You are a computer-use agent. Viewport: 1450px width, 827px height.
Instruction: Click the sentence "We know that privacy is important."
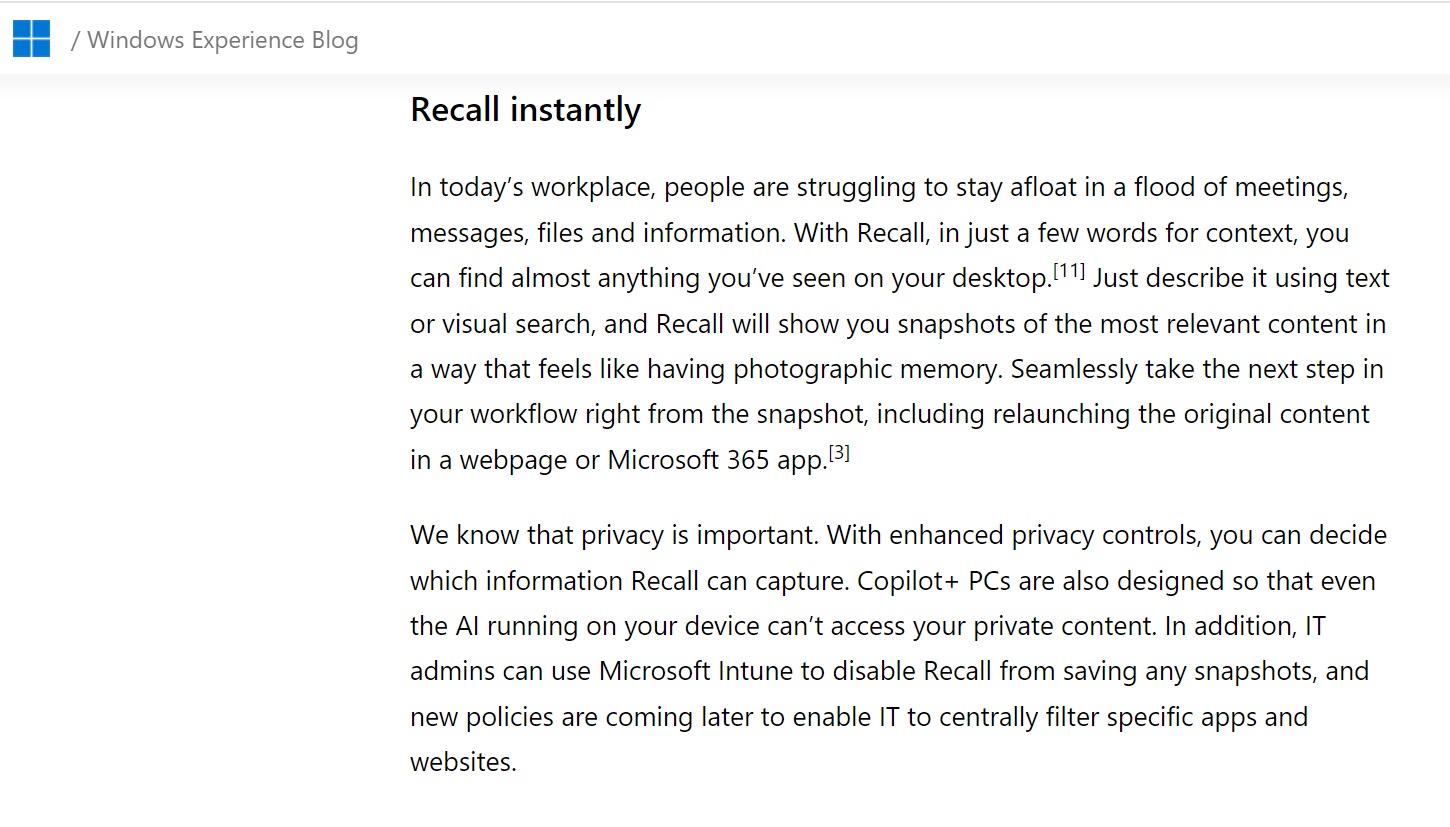[x=615, y=535]
